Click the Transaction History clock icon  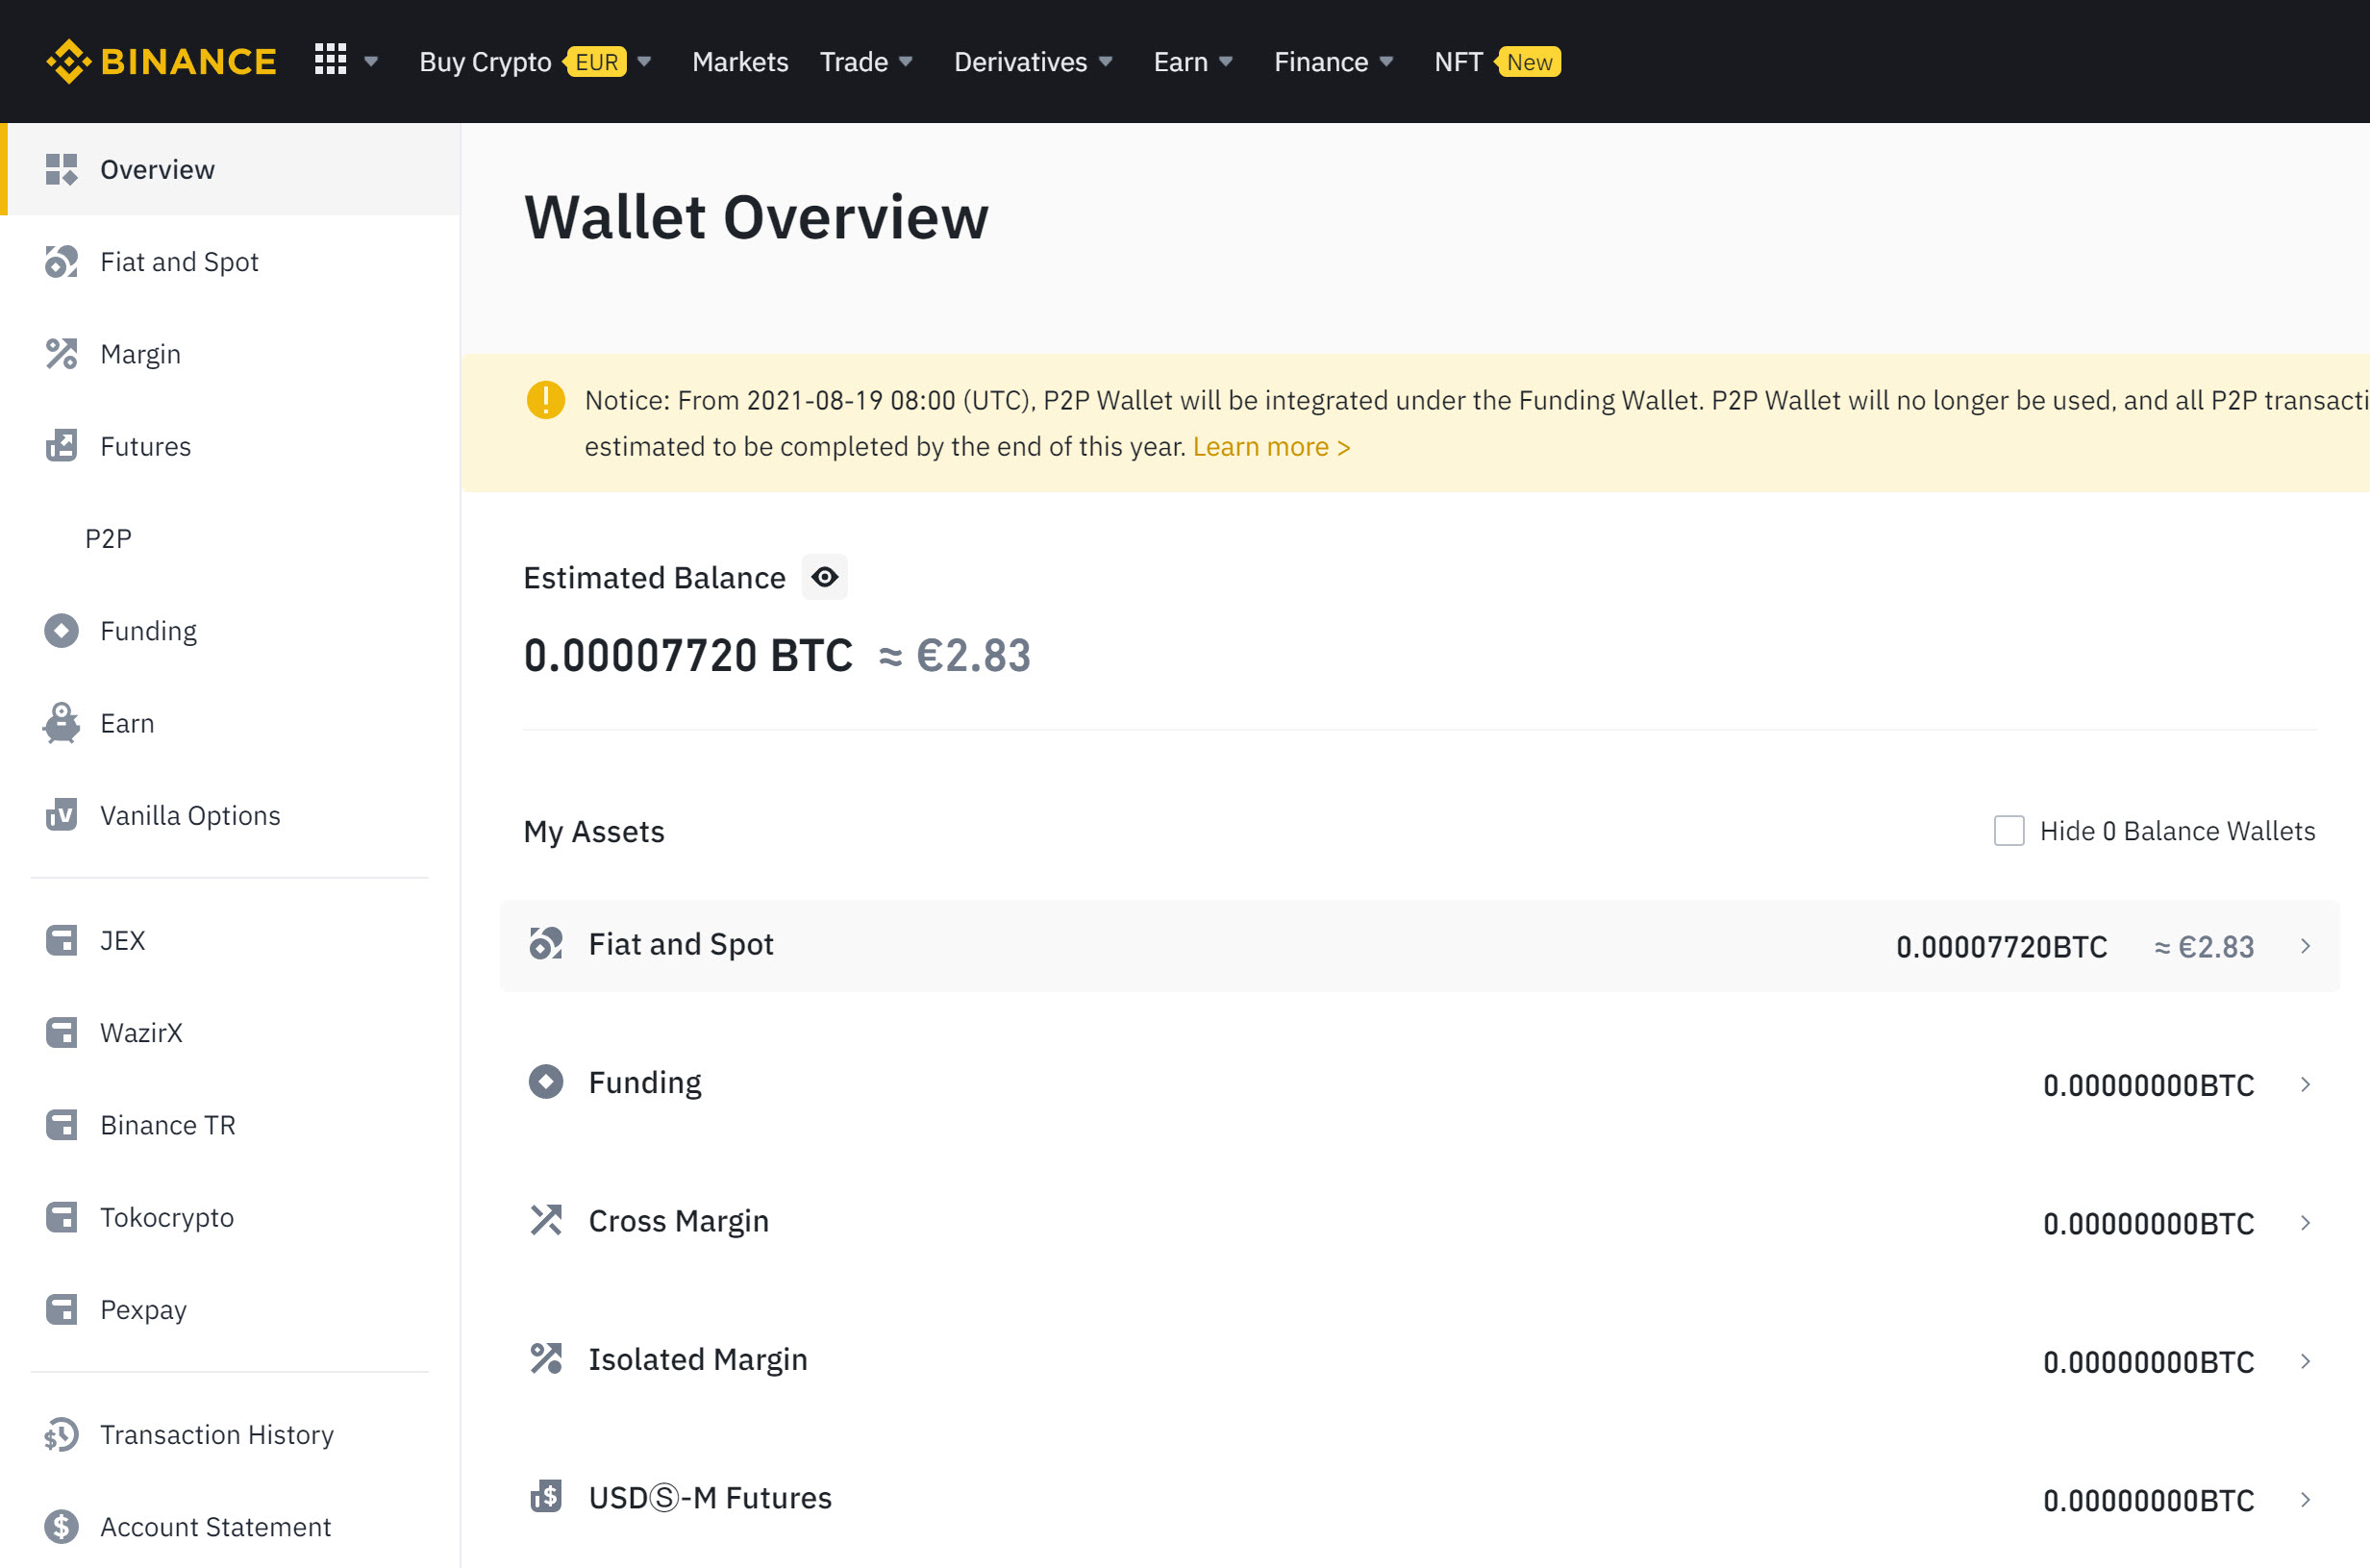click(61, 1435)
